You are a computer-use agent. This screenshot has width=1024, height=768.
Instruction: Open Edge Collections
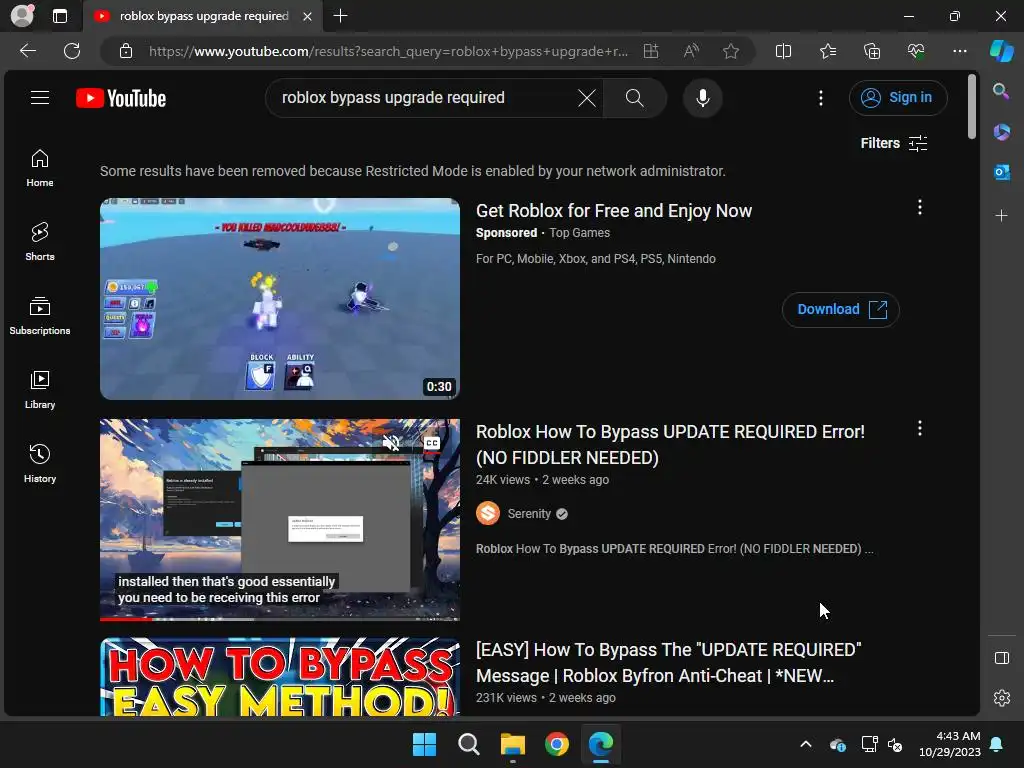(872, 51)
